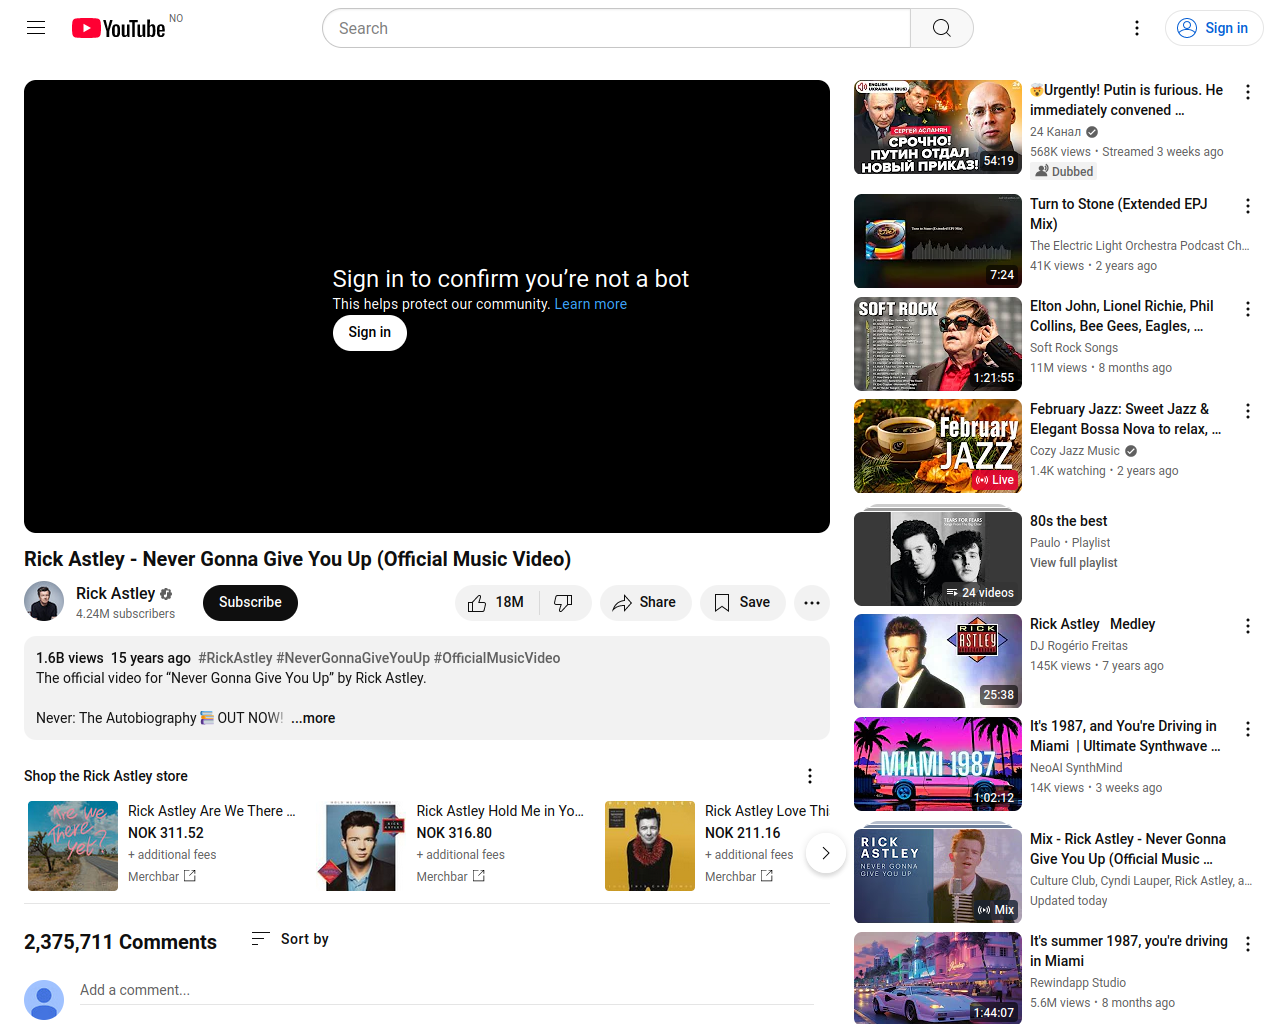Open options for Elton John Soft Rock video
Viewport: 1280px width, 1024px height.
pos(1248,309)
